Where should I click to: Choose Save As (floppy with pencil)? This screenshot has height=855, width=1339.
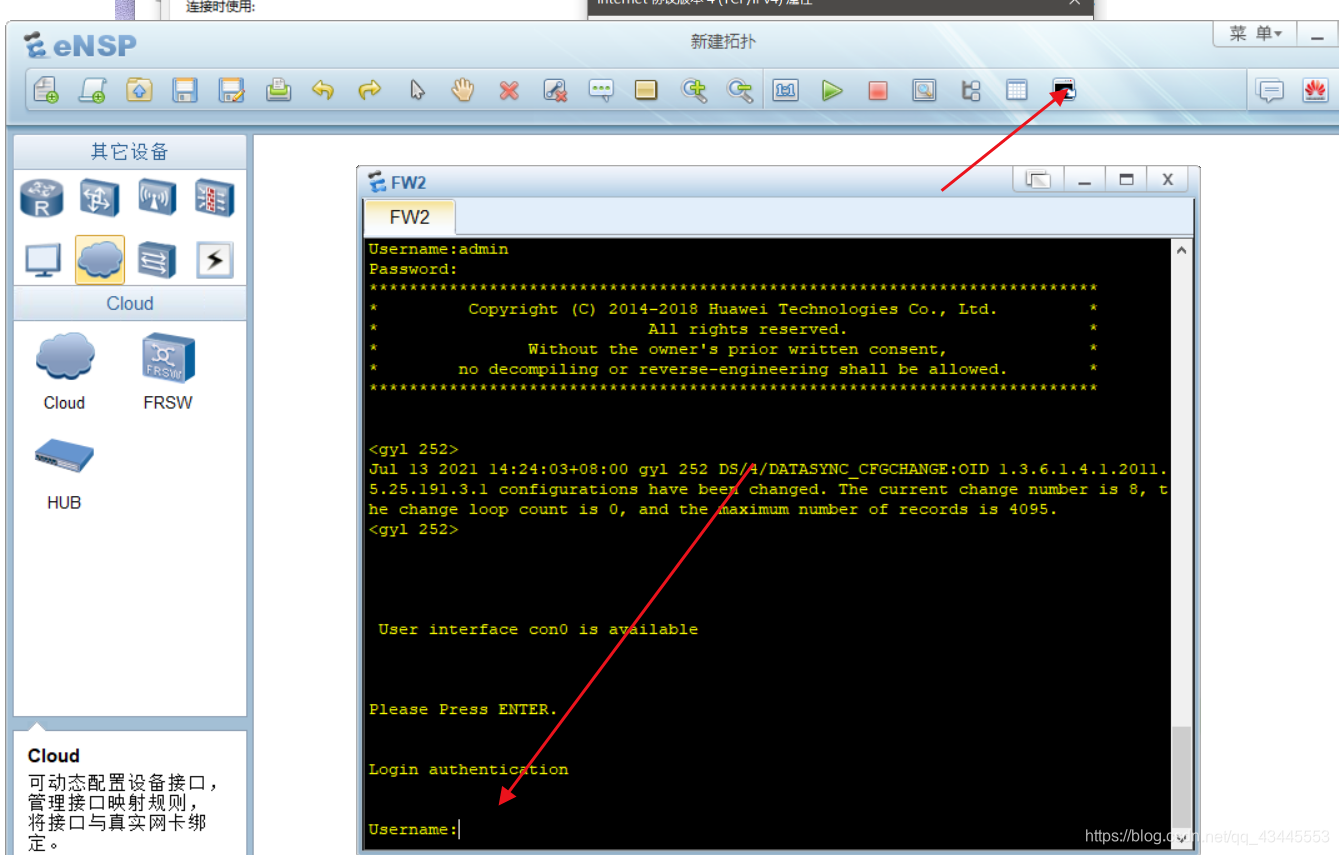pos(232,91)
